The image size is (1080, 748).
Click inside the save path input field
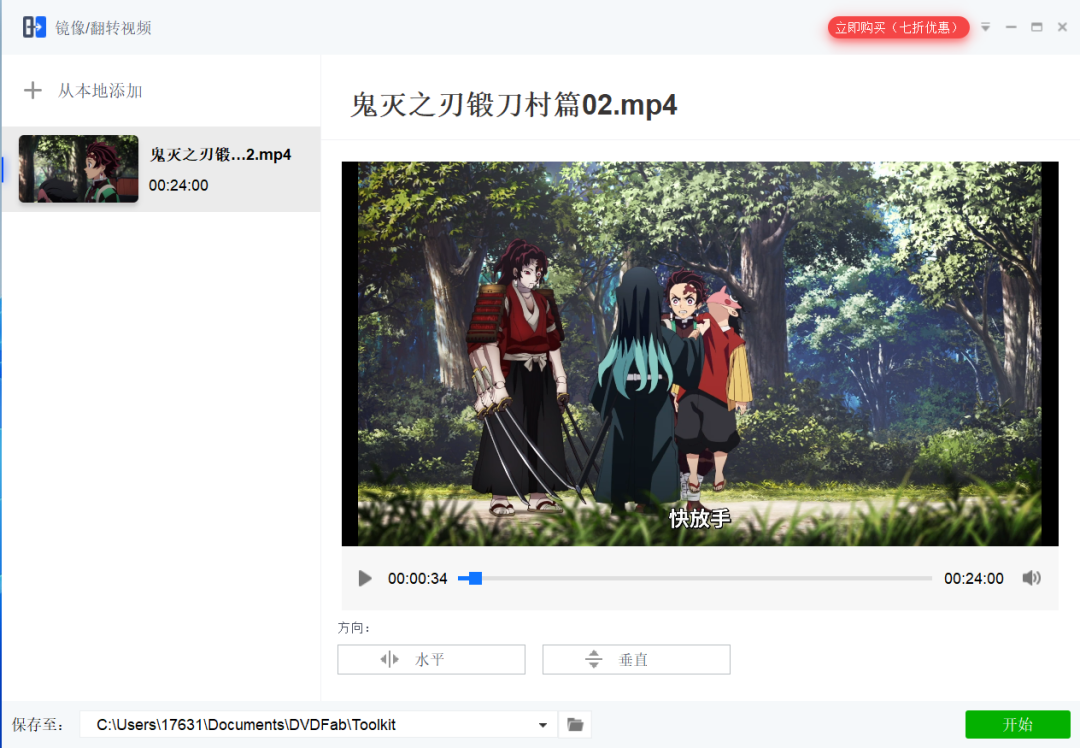pos(300,724)
